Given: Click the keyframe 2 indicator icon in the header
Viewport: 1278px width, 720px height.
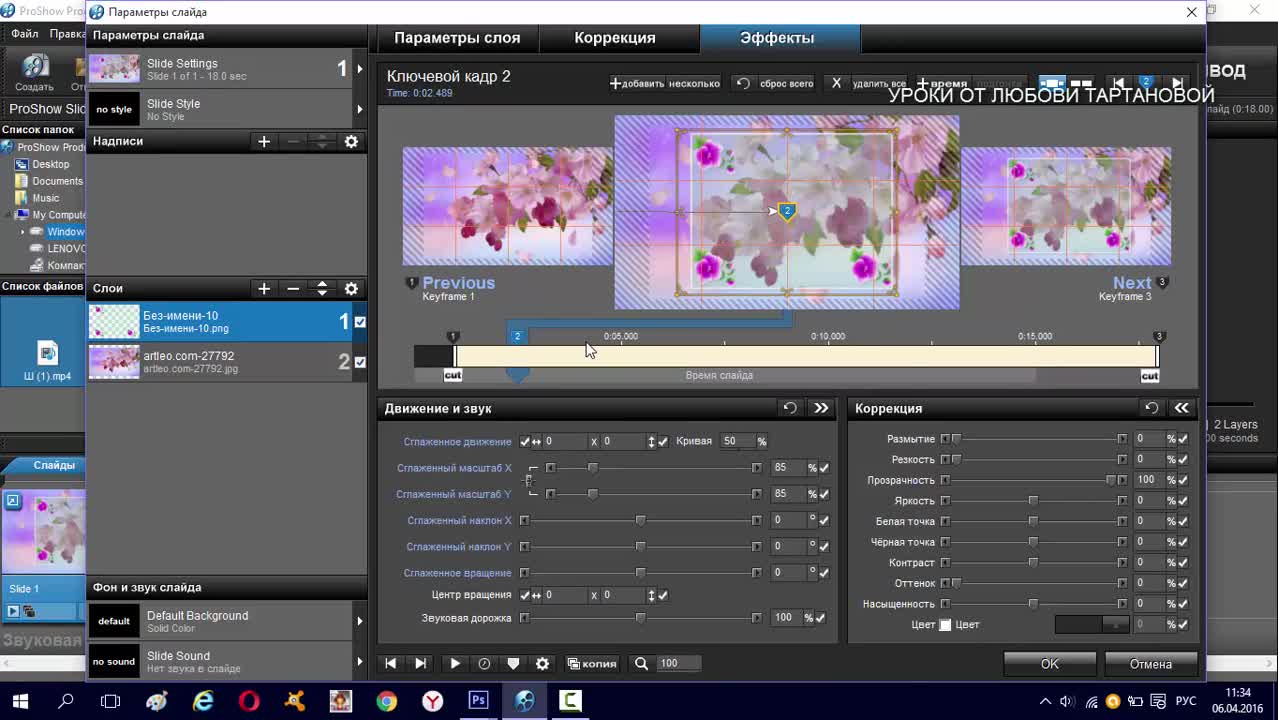Looking at the screenshot, I should point(1147,83).
